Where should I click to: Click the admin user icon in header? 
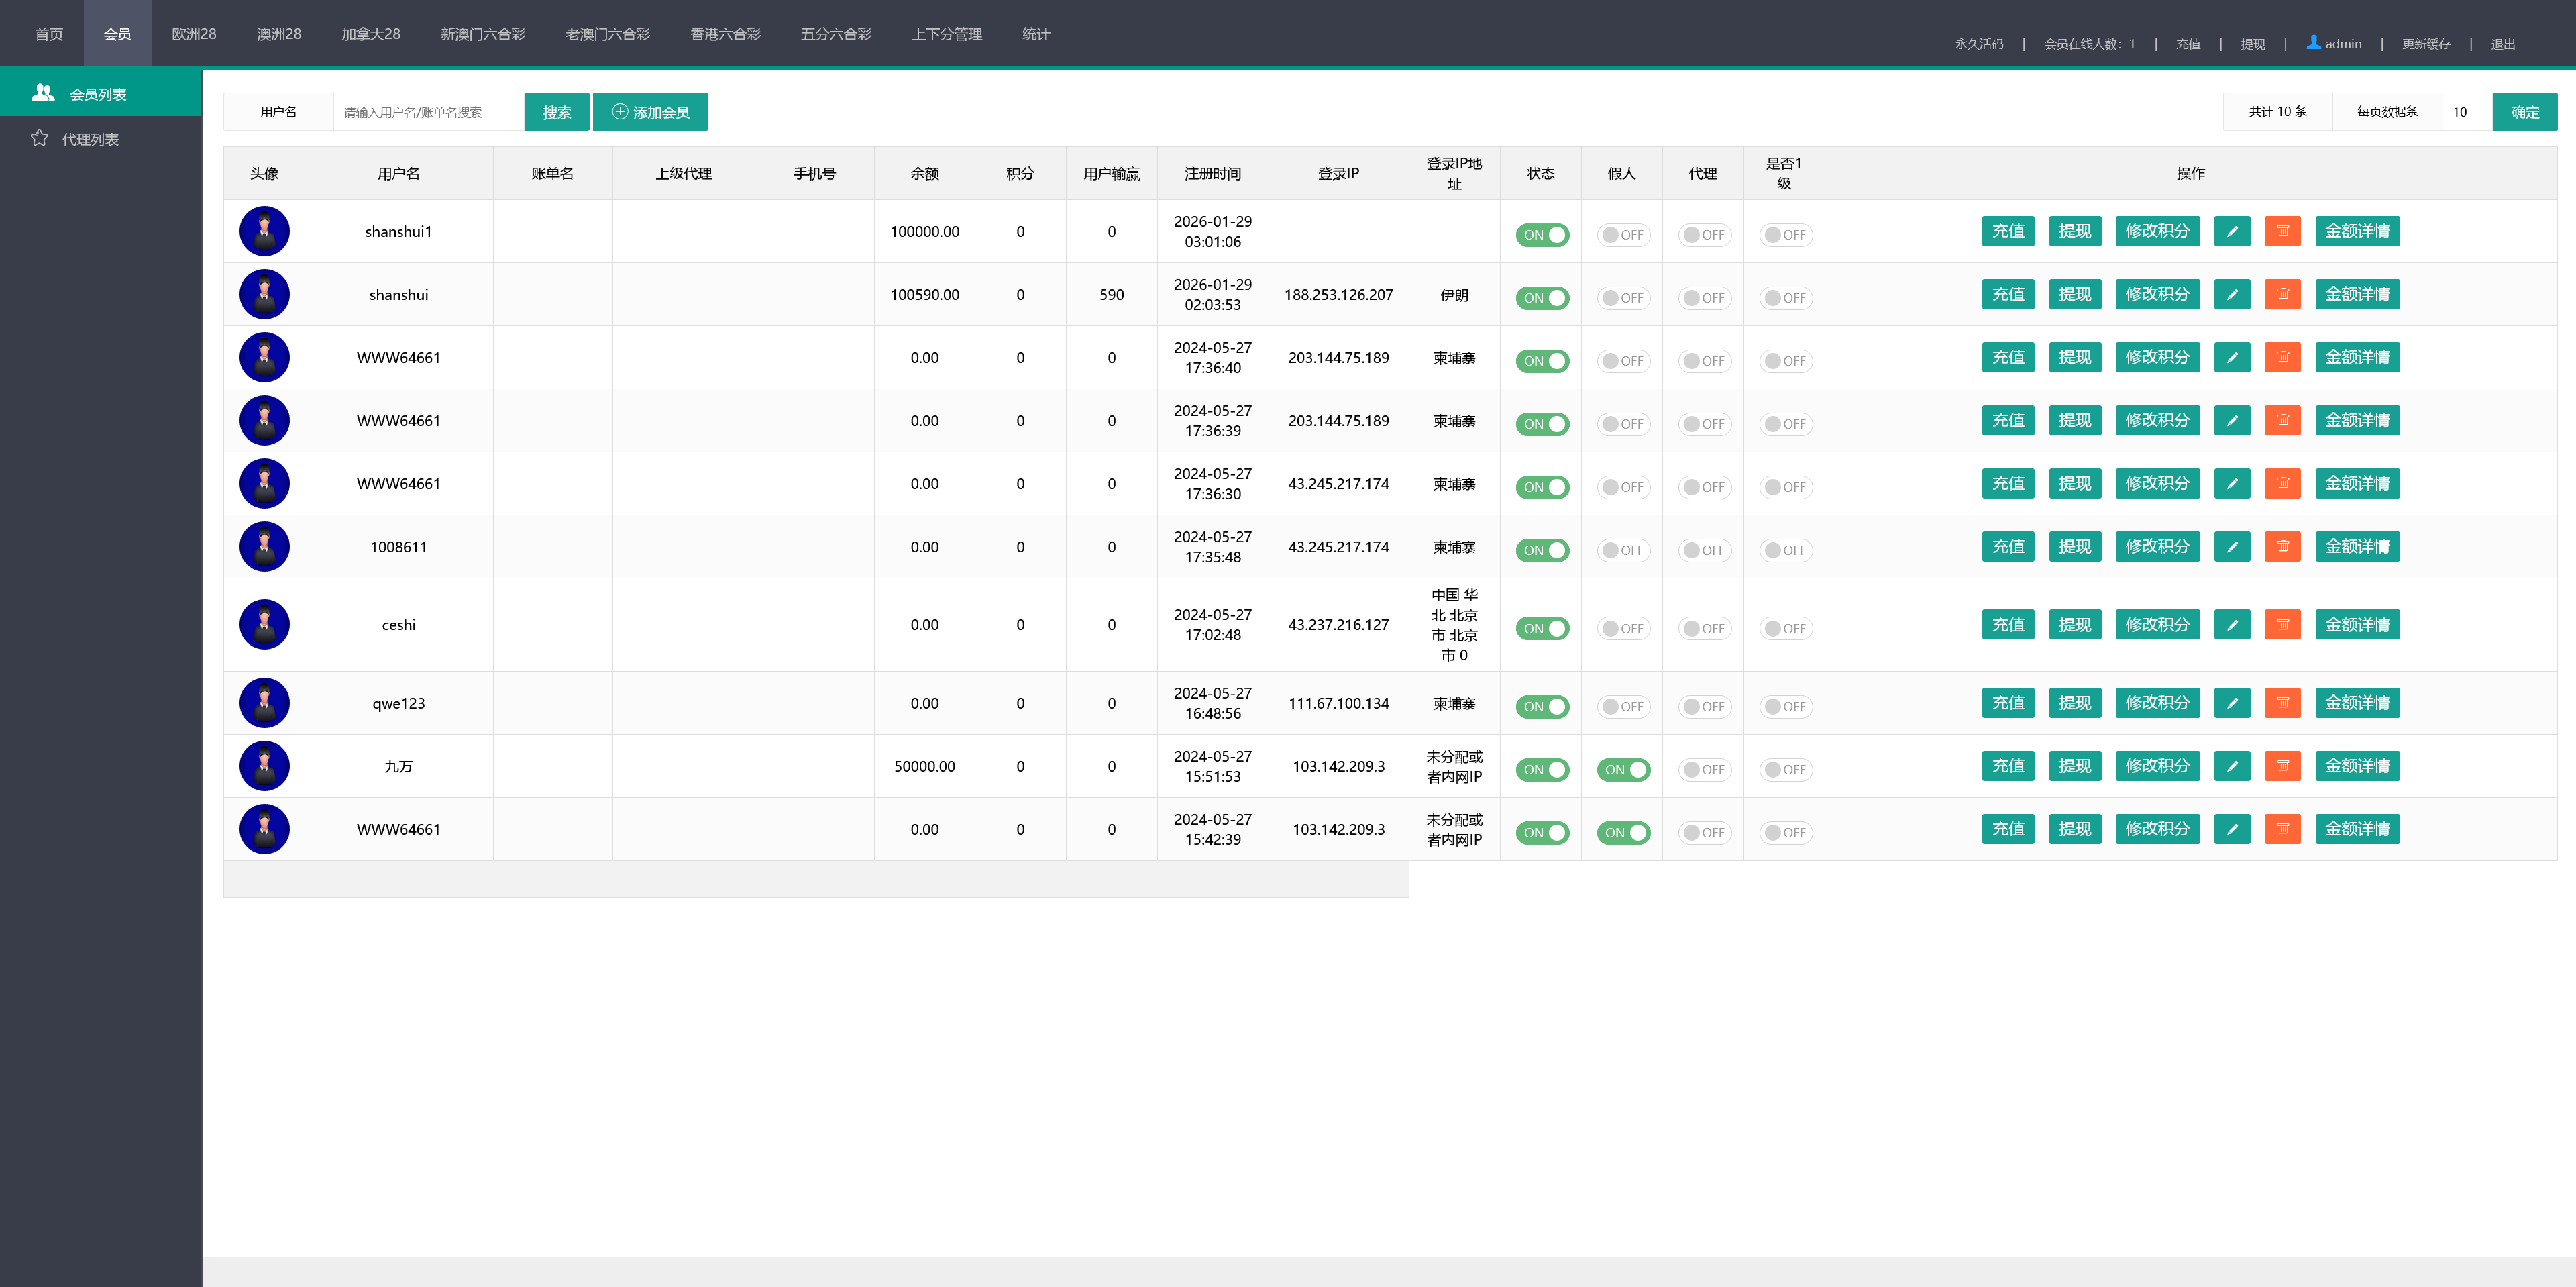click(2313, 42)
